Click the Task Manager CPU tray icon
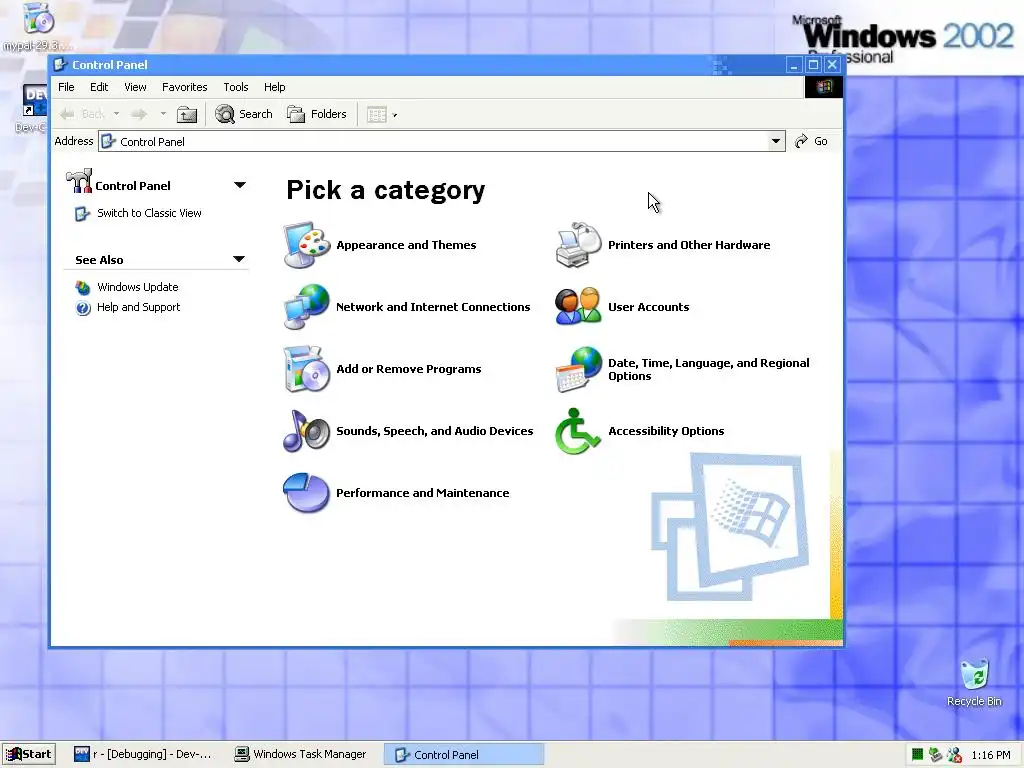This screenshot has height=768, width=1024. click(x=918, y=755)
